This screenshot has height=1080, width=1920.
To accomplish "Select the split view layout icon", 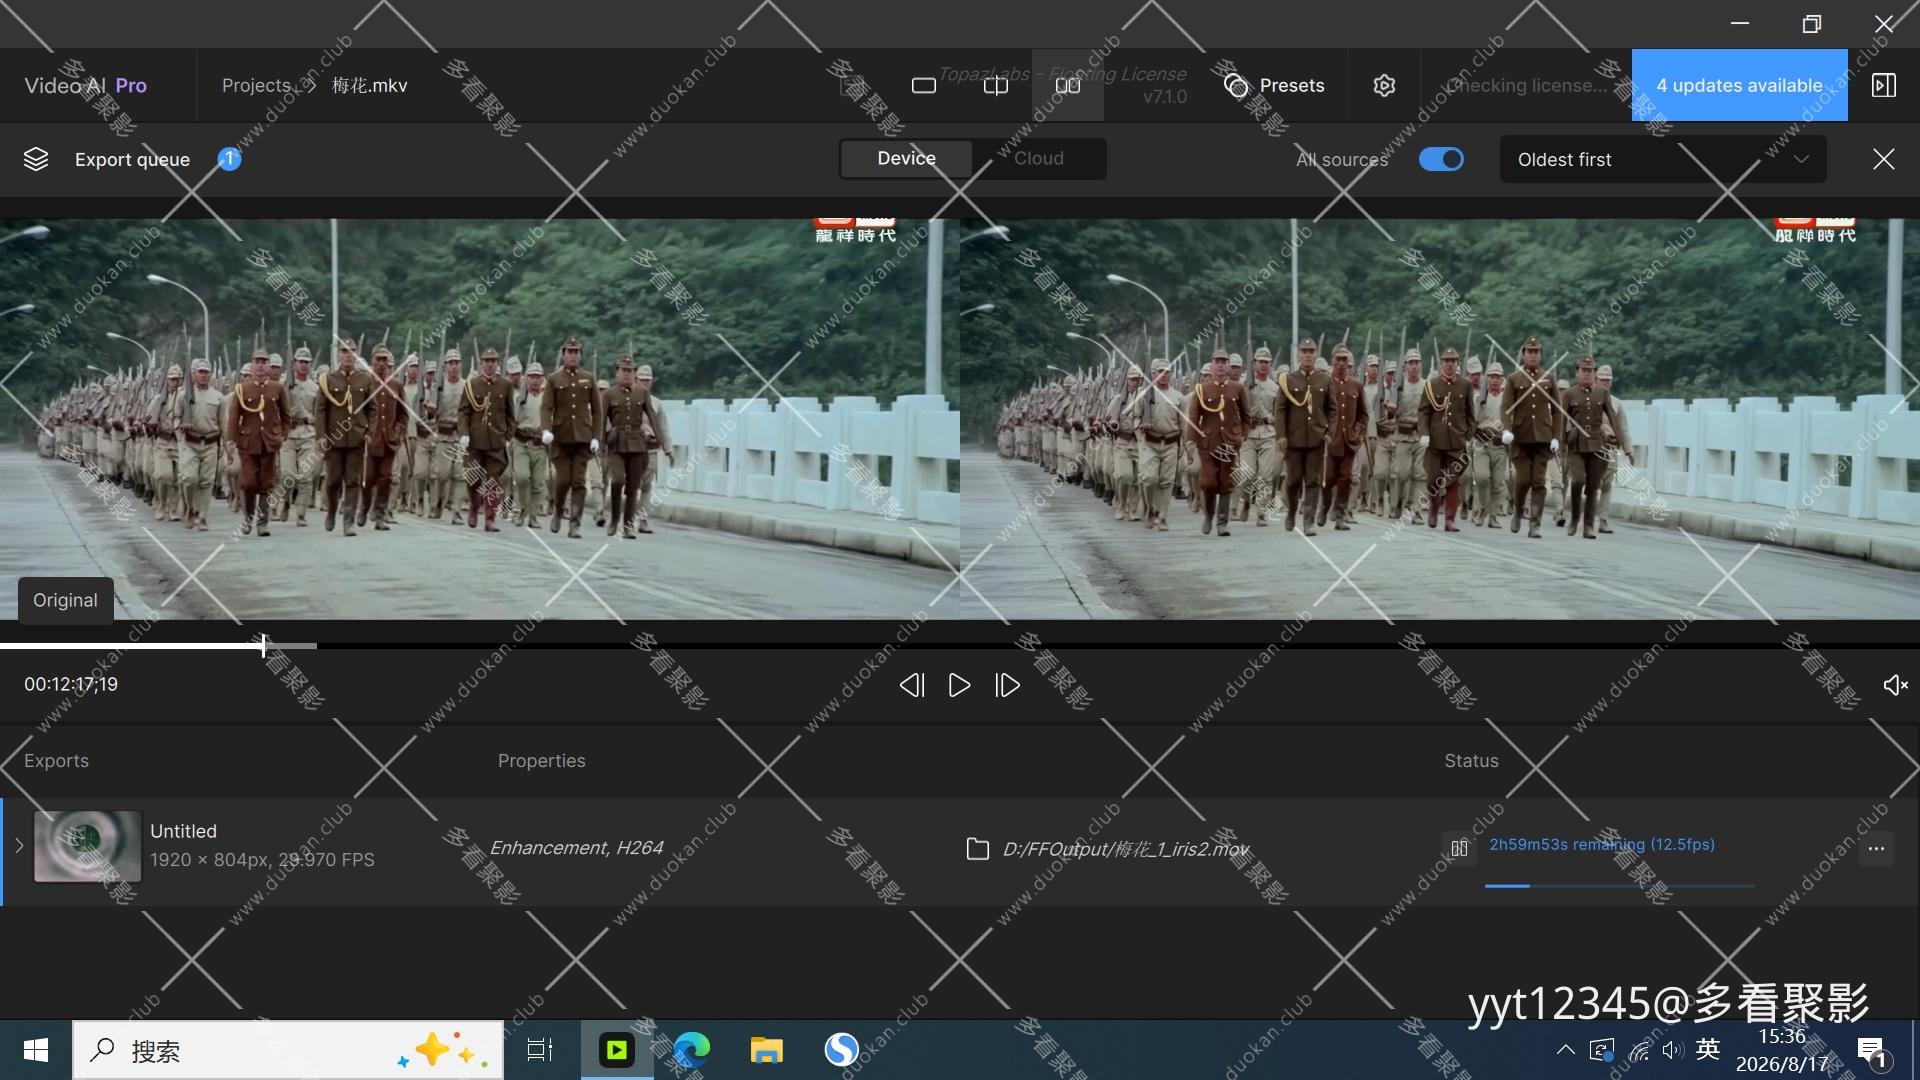I will (996, 86).
